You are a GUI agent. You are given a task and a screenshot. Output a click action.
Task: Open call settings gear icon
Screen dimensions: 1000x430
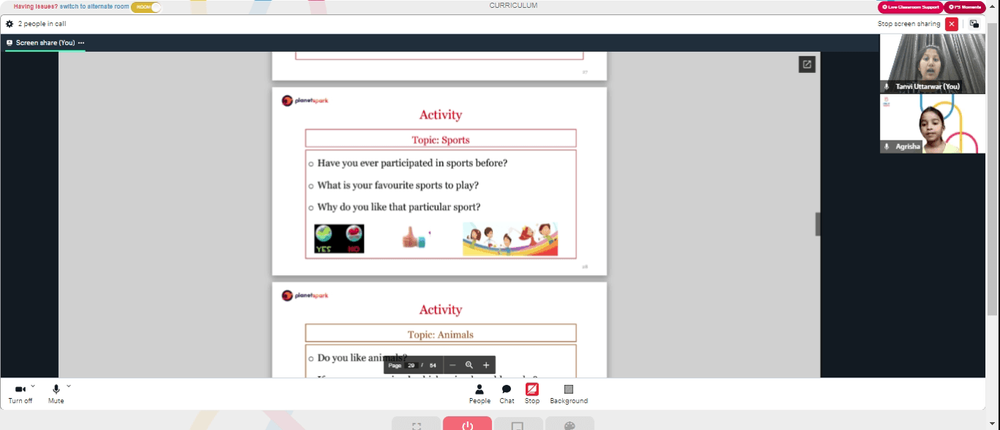(10, 24)
